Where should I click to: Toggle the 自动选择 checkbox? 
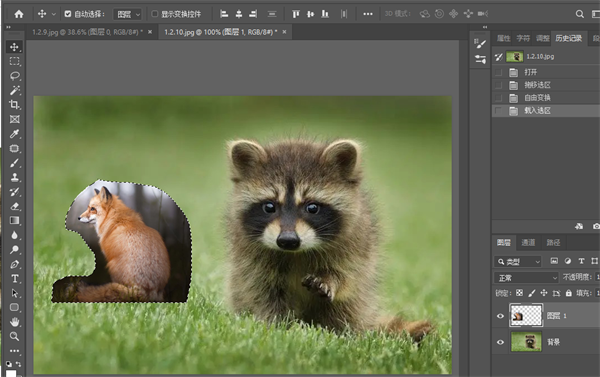(68, 14)
